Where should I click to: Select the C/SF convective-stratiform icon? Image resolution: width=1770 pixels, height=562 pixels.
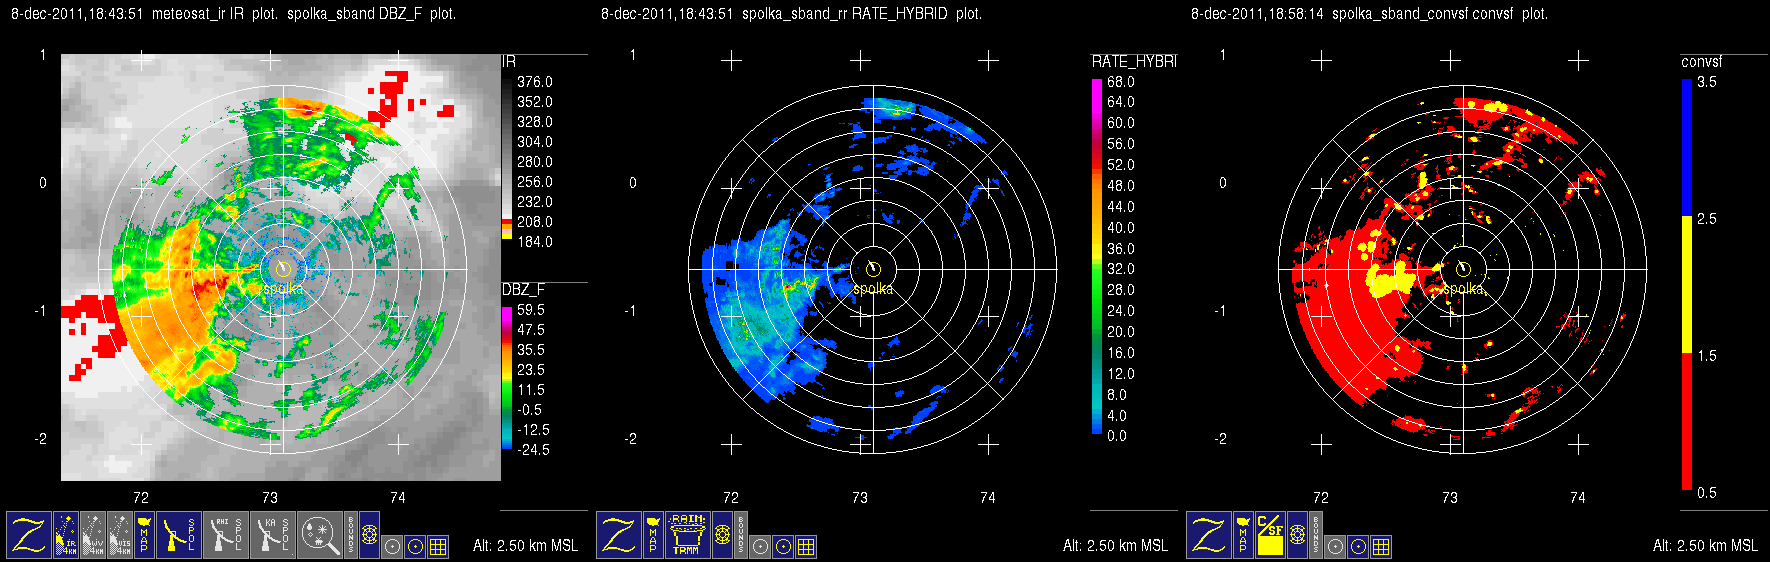1270,535
